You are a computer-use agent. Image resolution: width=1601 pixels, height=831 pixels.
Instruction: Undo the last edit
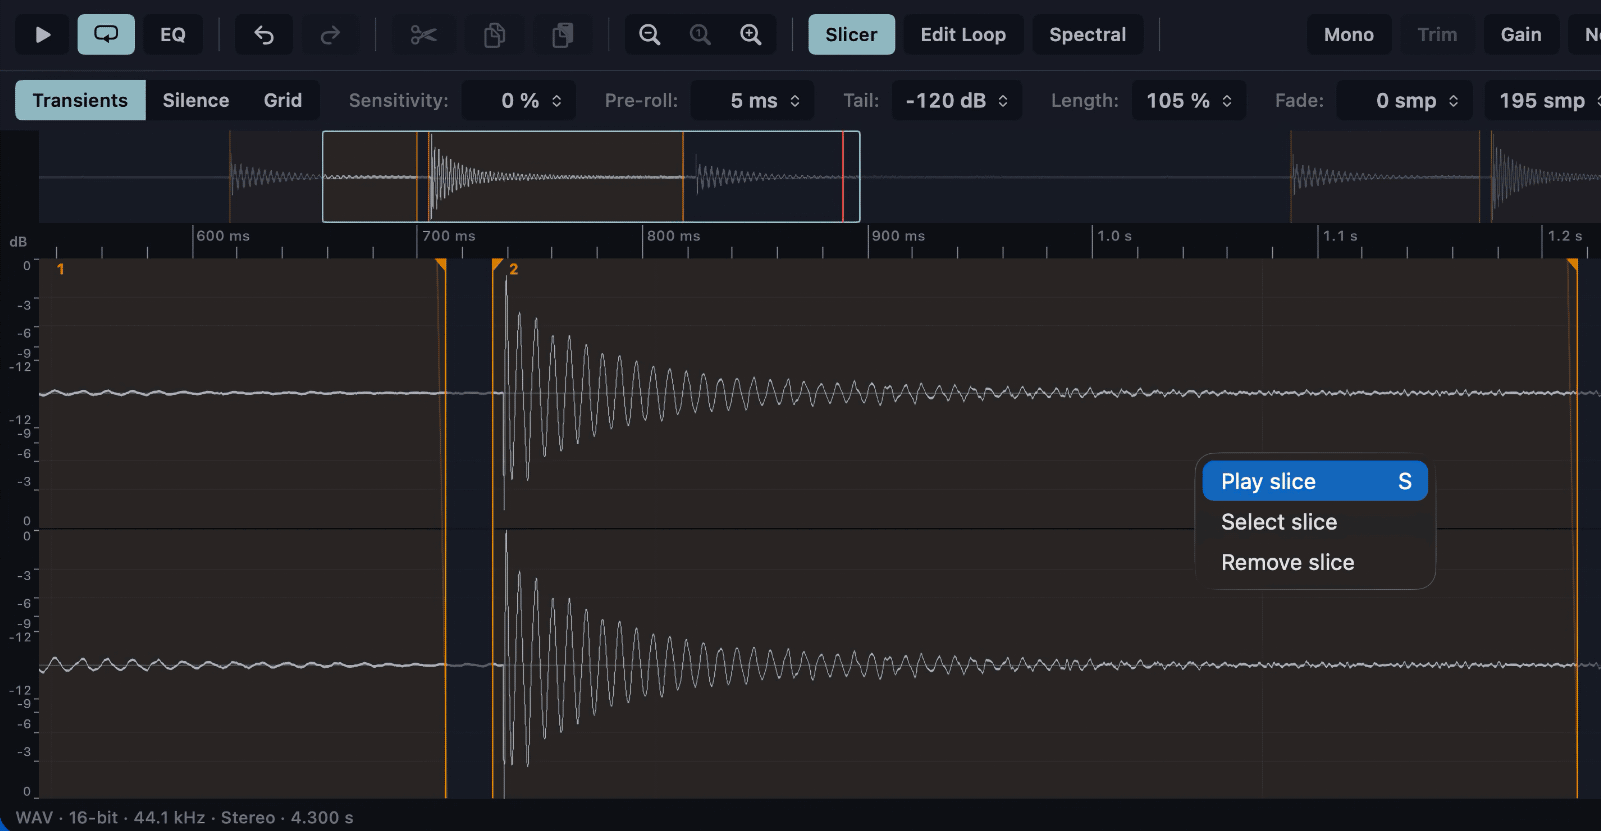[264, 35]
